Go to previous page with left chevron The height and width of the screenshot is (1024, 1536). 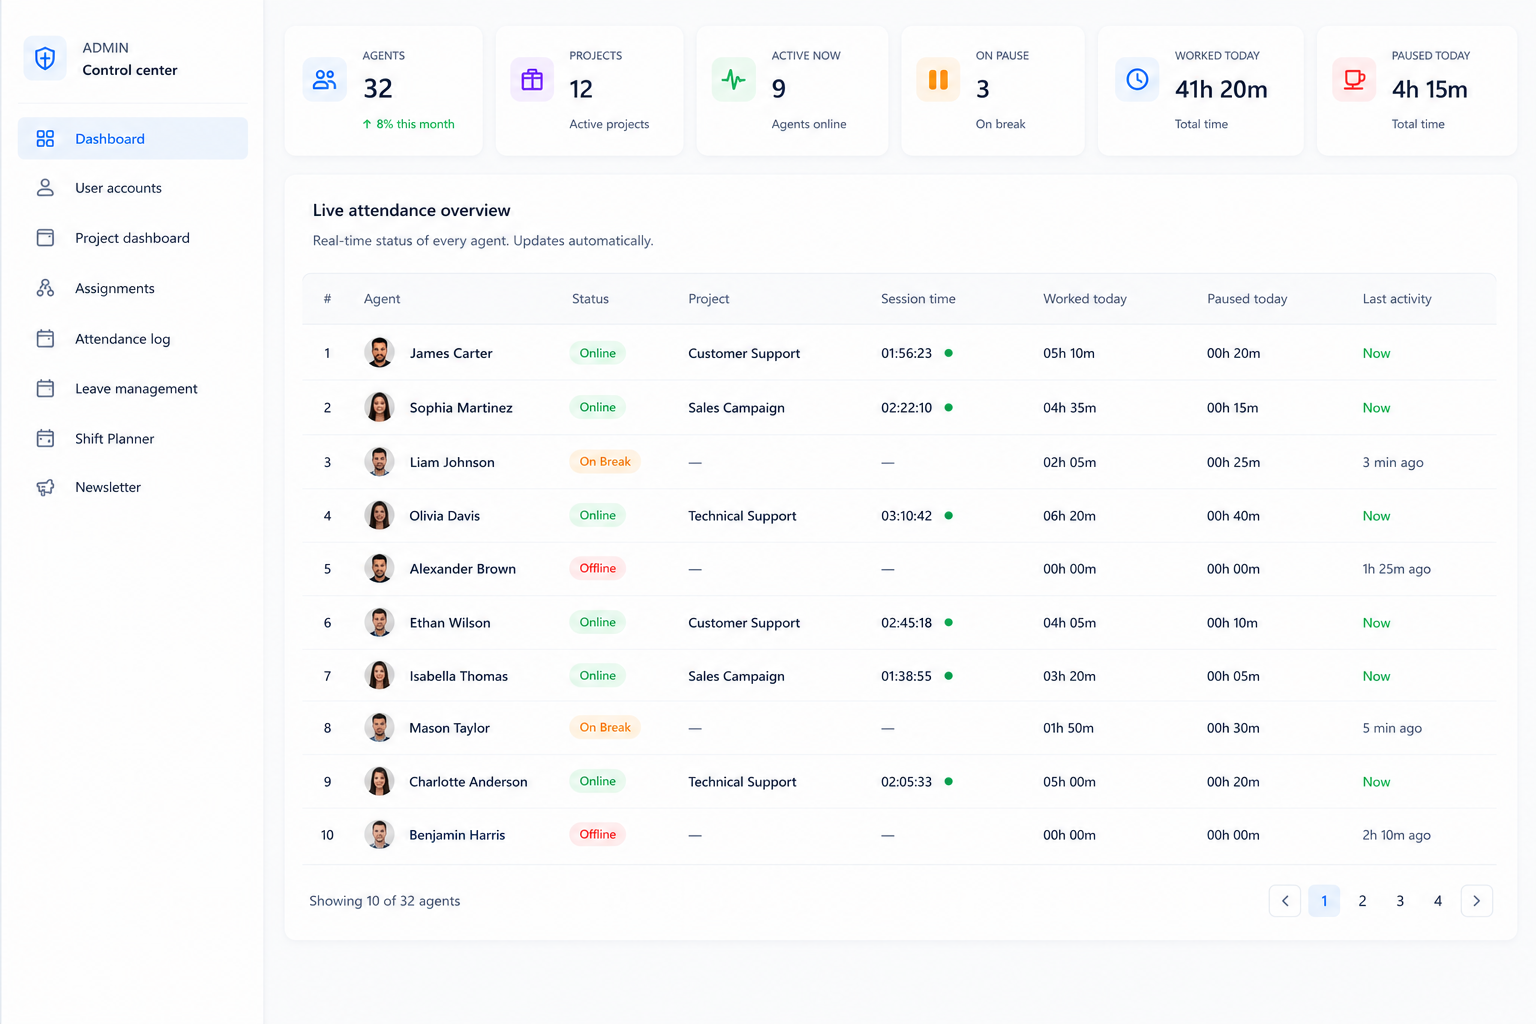(x=1285, y=901)
